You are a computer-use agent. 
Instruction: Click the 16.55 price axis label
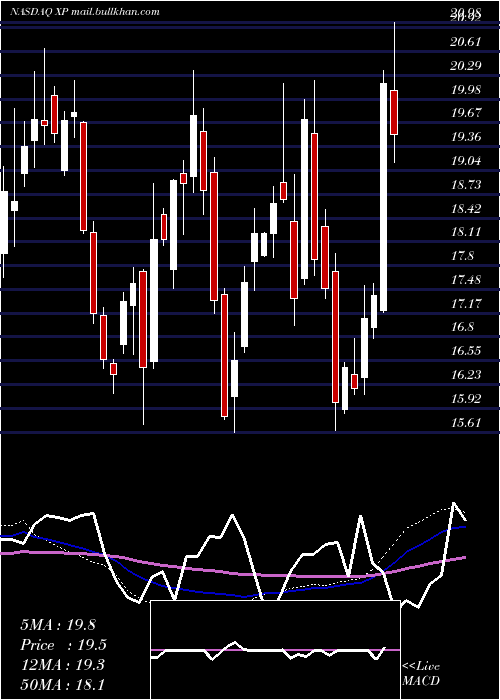click(466, 350)
